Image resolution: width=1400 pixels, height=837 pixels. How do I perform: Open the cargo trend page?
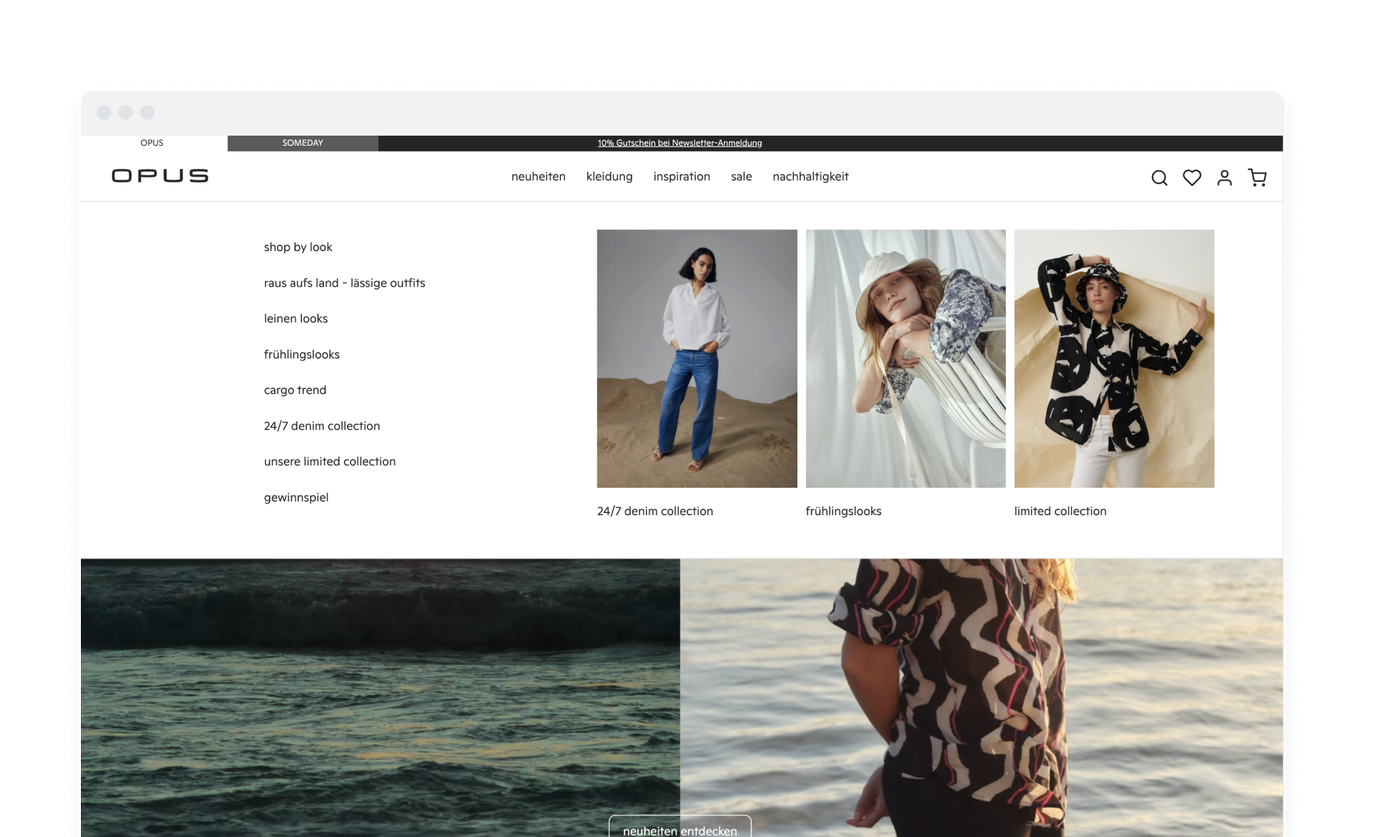tap(295, 390)
